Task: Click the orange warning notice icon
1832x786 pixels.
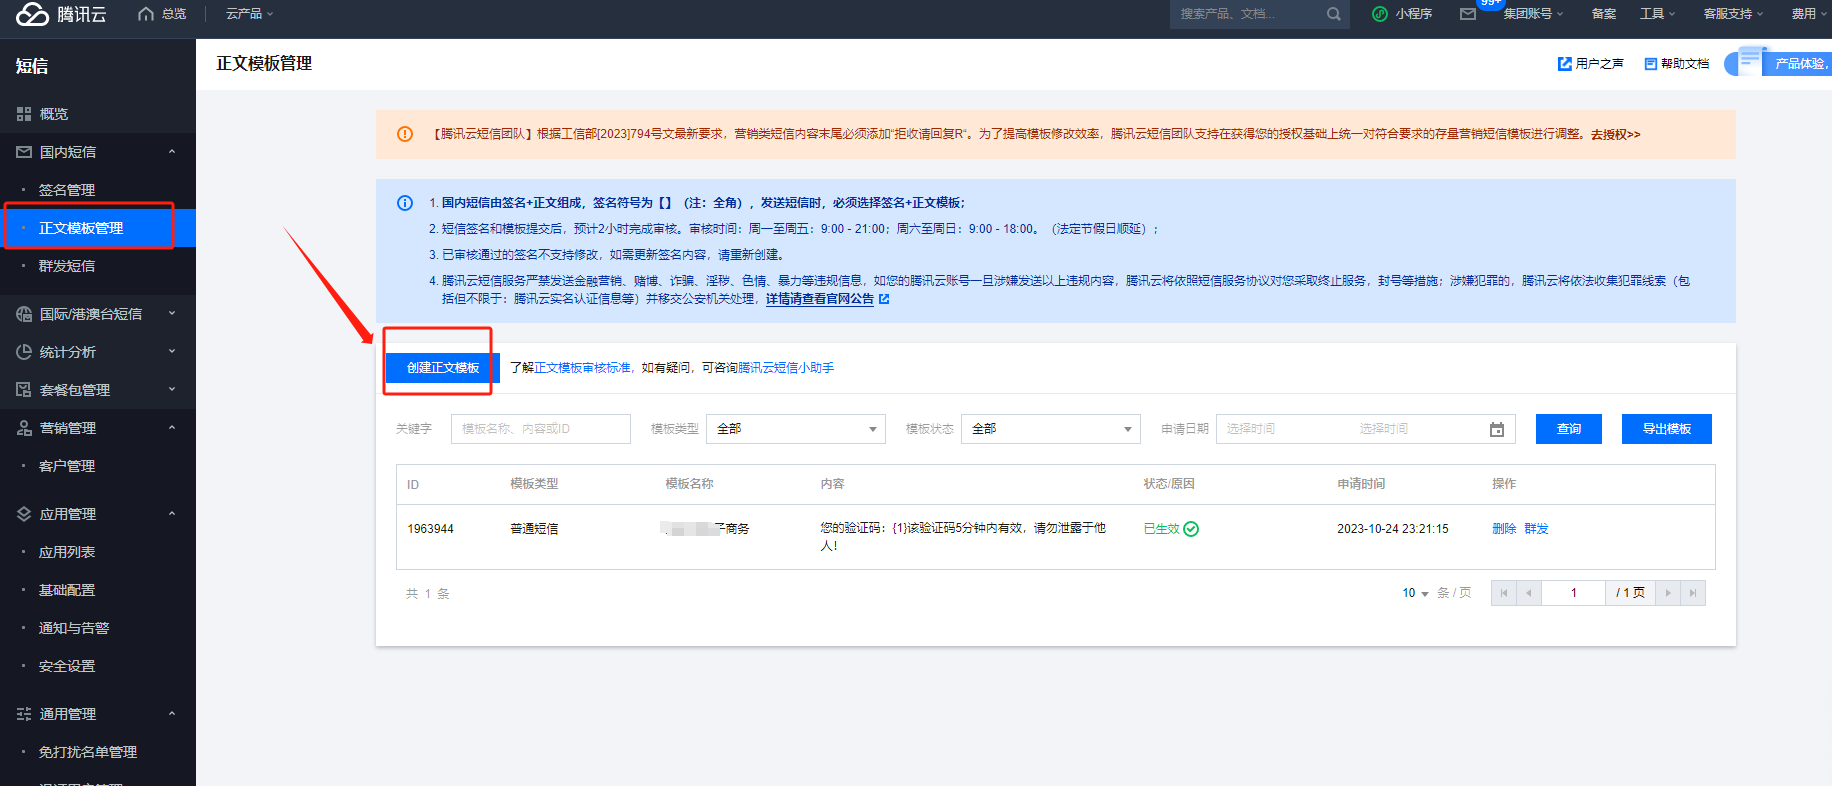Action: [x=405, y=134]
